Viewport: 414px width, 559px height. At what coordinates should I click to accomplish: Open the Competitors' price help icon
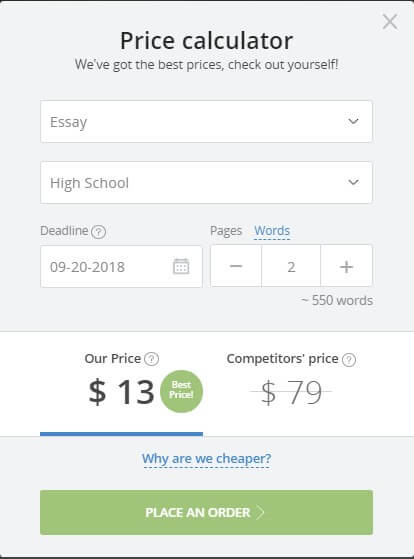click(349, 359)
